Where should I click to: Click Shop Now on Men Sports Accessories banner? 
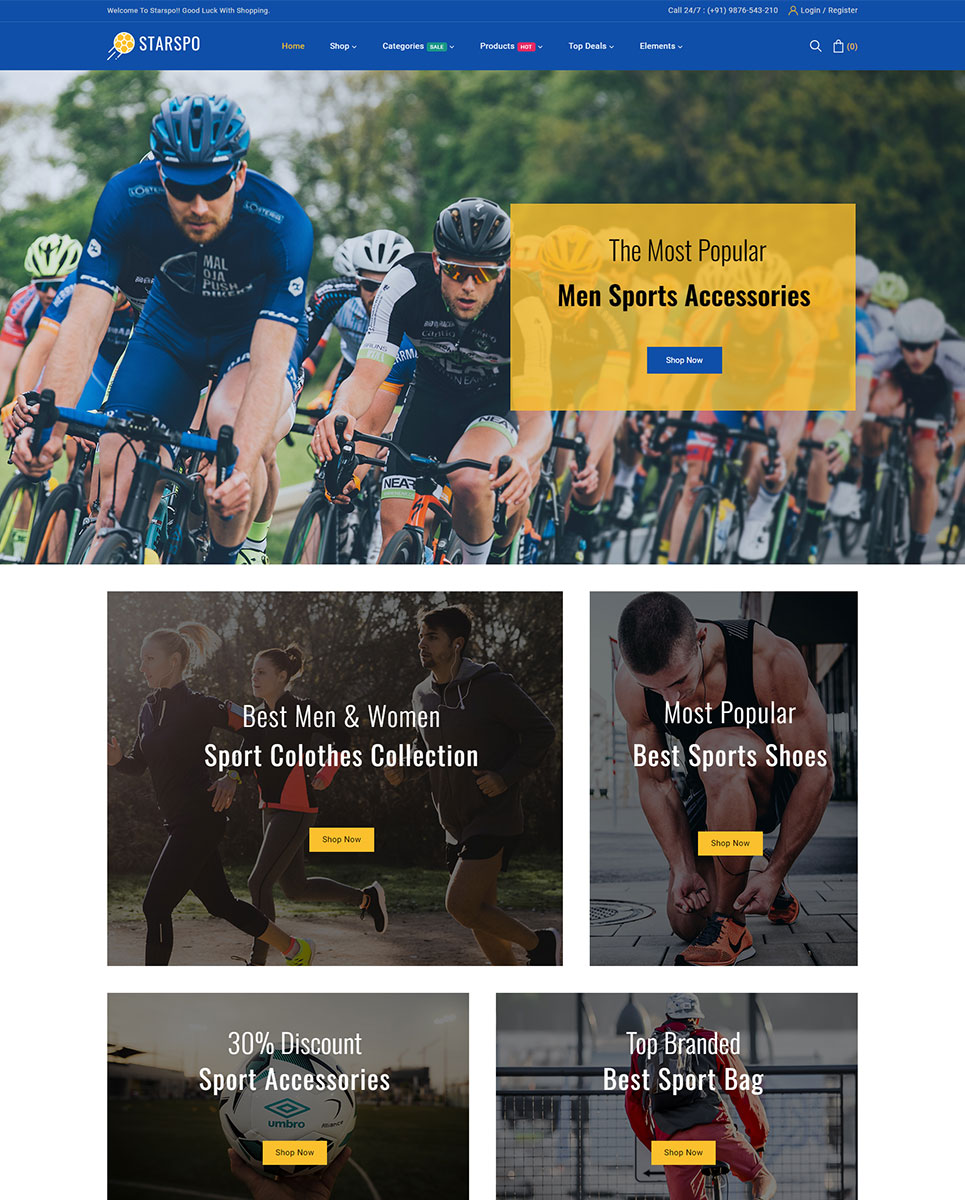pyautogui.click(x=684, y=360)
